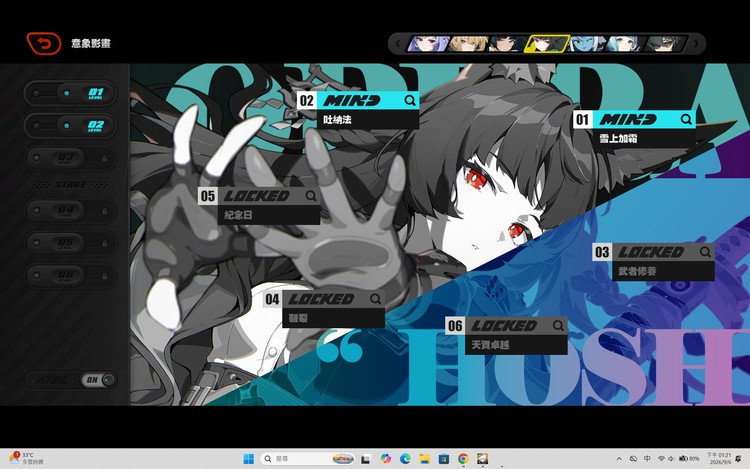Open the notification bell icon
The image size is (750, 469).
tap(739, 459)
